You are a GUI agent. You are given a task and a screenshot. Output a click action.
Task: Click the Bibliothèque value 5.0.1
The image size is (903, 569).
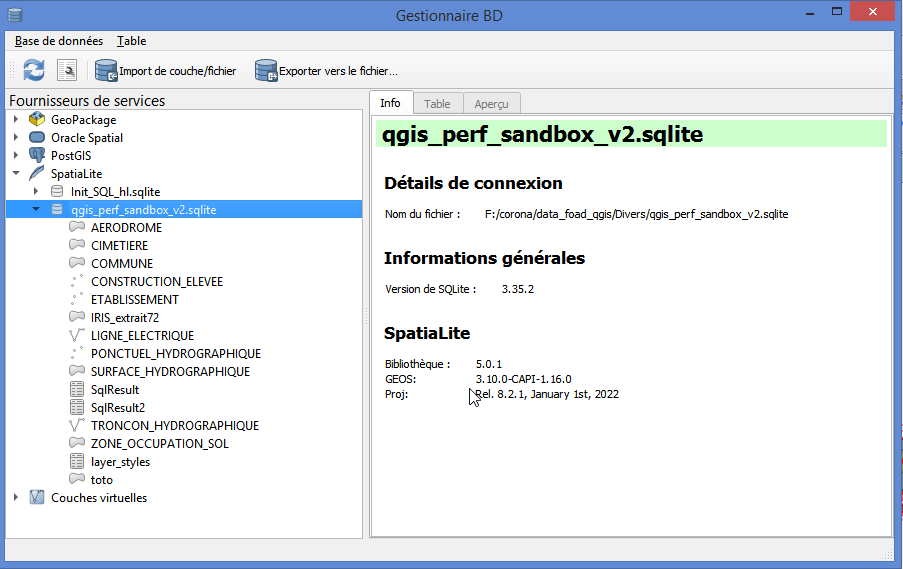tap(488, 364)
